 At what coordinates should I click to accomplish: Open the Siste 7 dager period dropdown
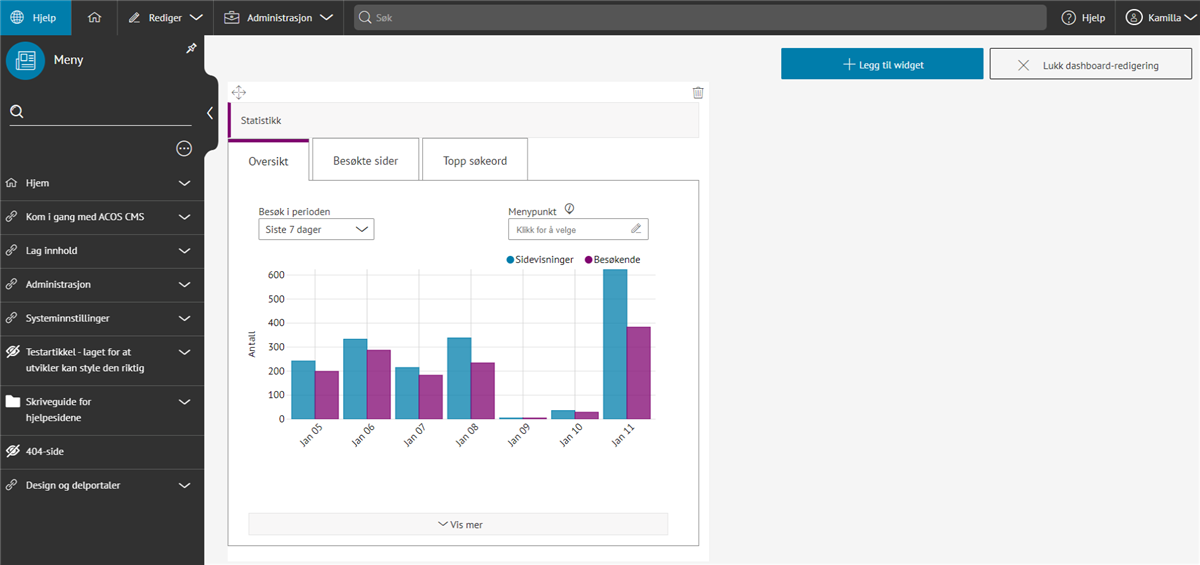(x=316, y=229)
